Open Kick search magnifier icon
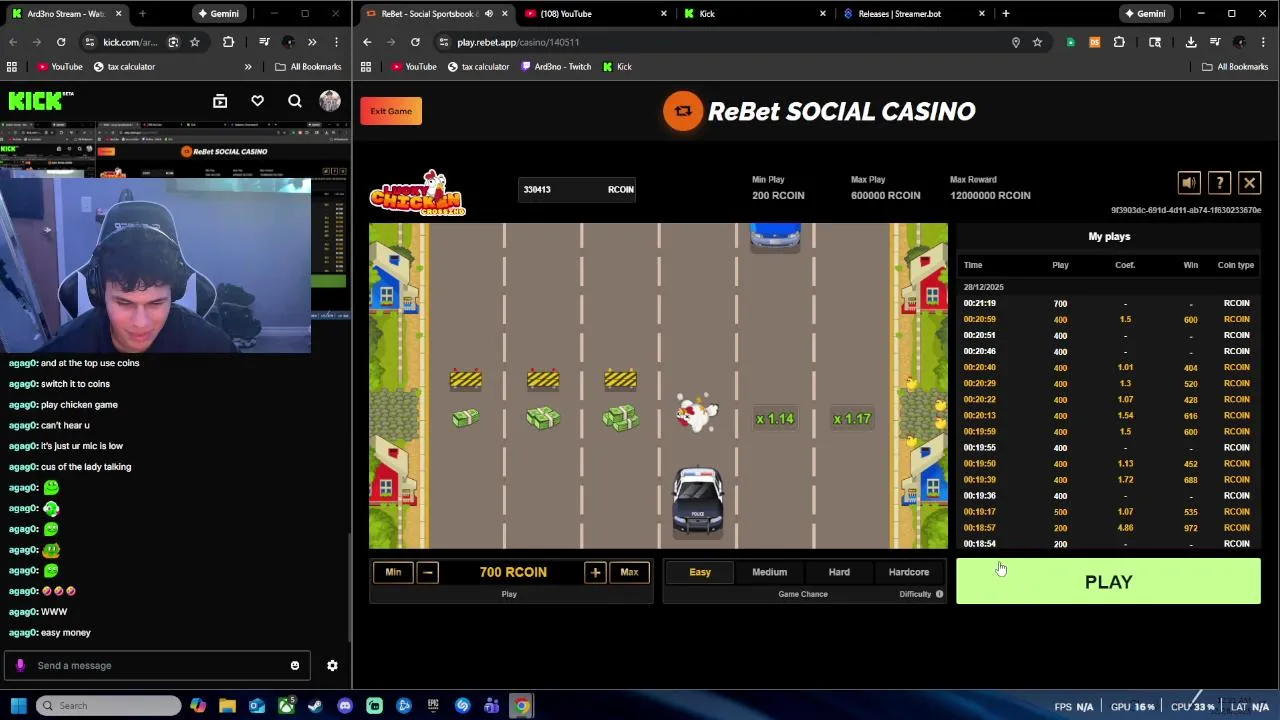This screenshot has width=1280, height=720. pyautogui.click(x=295, y=101)
